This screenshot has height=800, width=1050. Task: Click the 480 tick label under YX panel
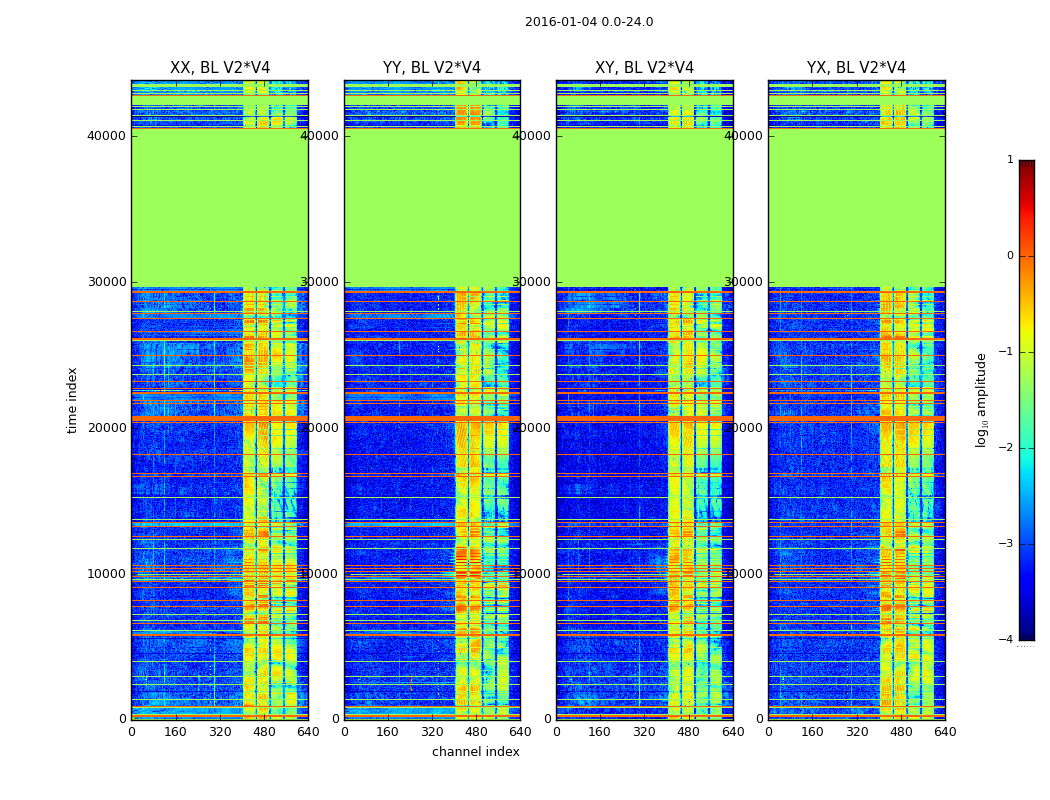click(901, 732)
